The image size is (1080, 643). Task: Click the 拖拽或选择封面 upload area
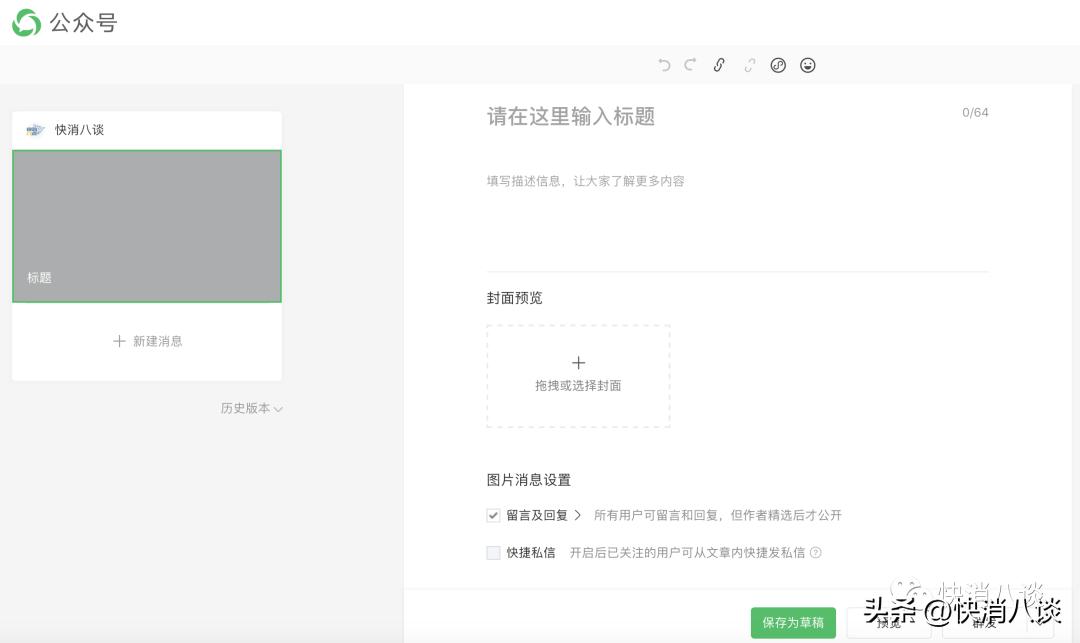(x=578, y=376)
